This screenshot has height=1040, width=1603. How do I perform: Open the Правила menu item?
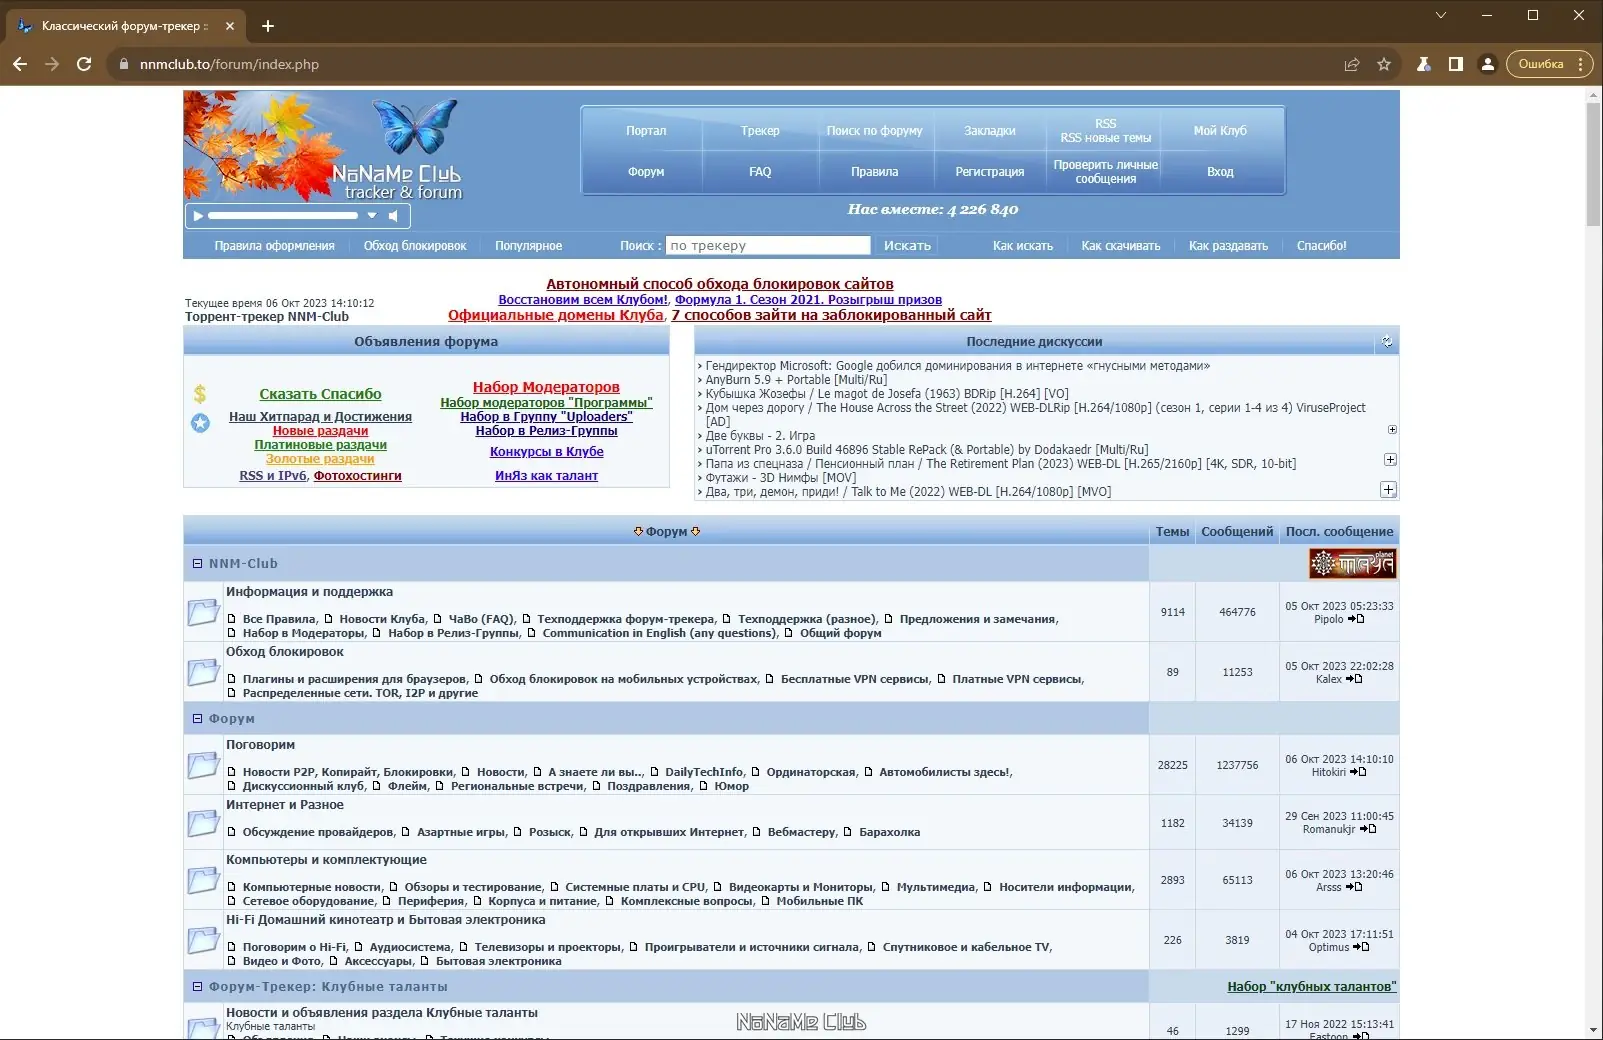(x=875, y=172)
